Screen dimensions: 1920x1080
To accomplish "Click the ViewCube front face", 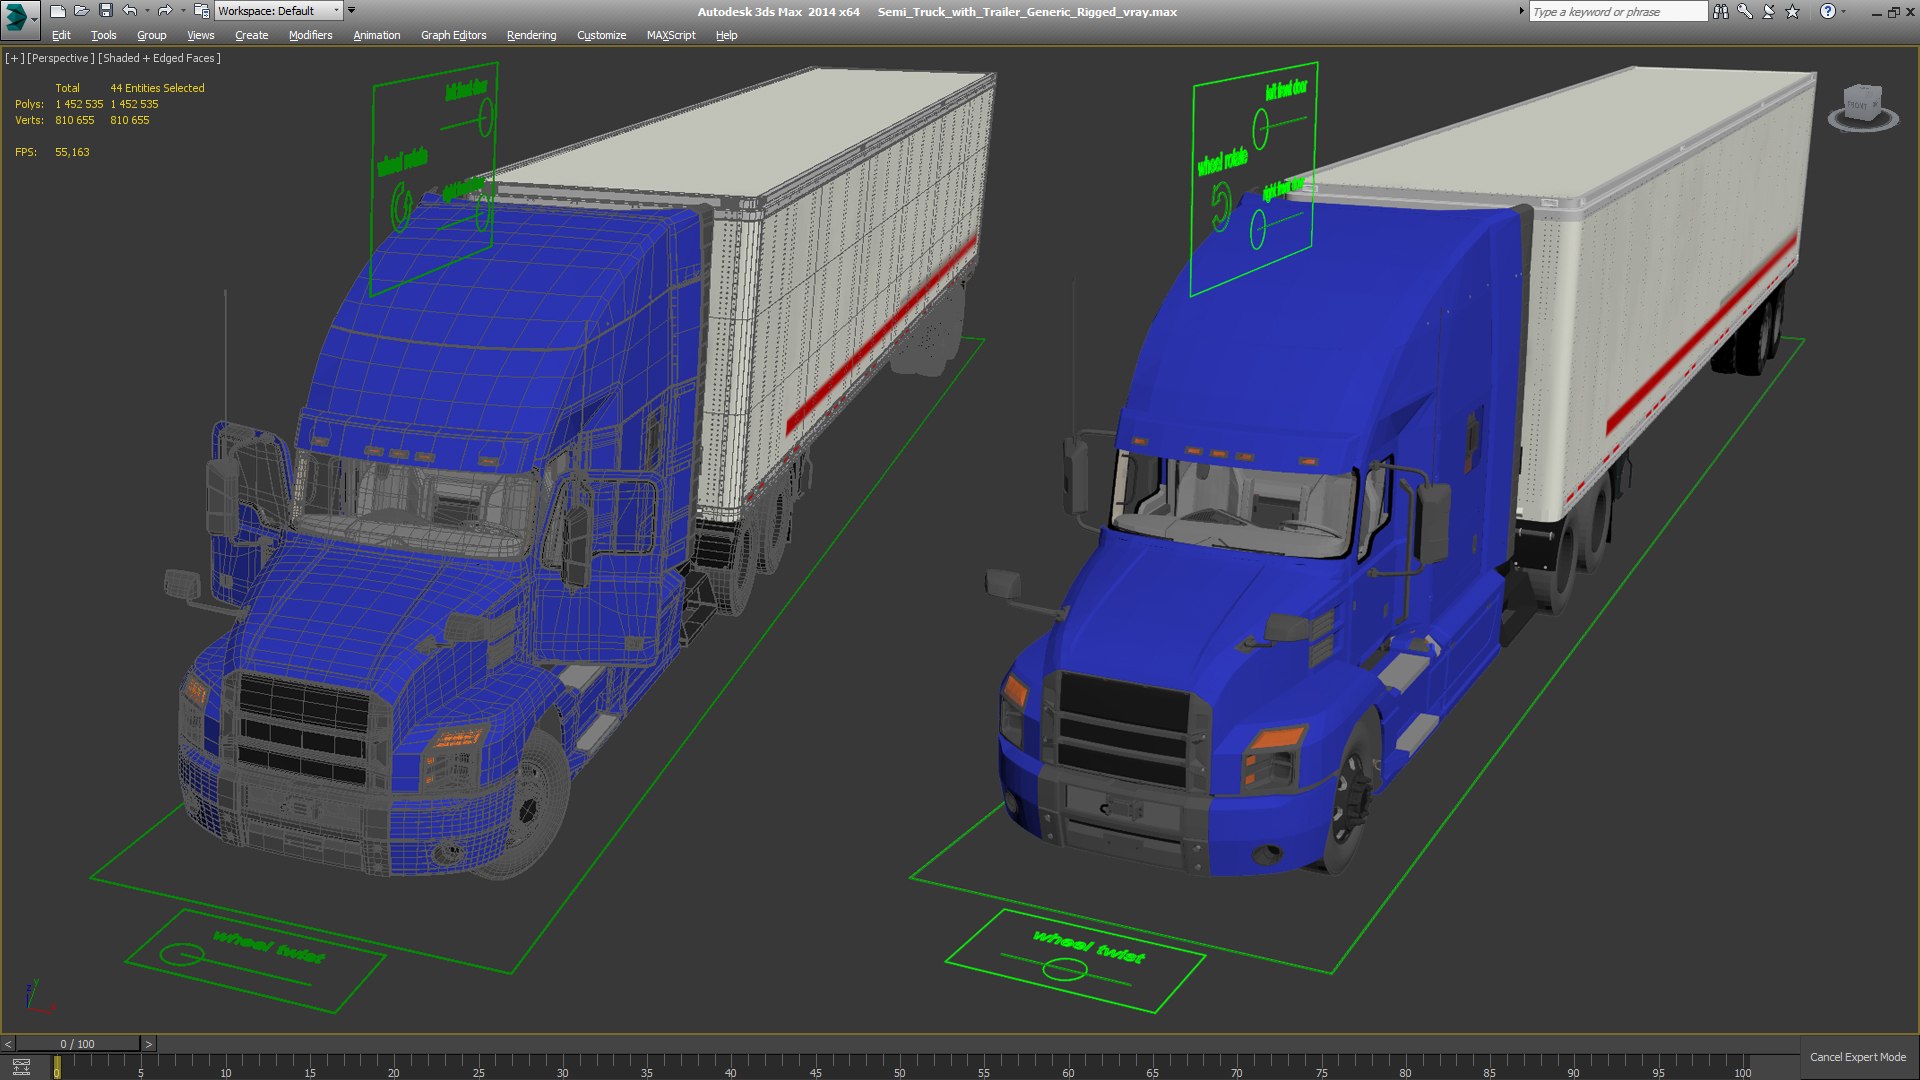I will tap(1858, 104).
